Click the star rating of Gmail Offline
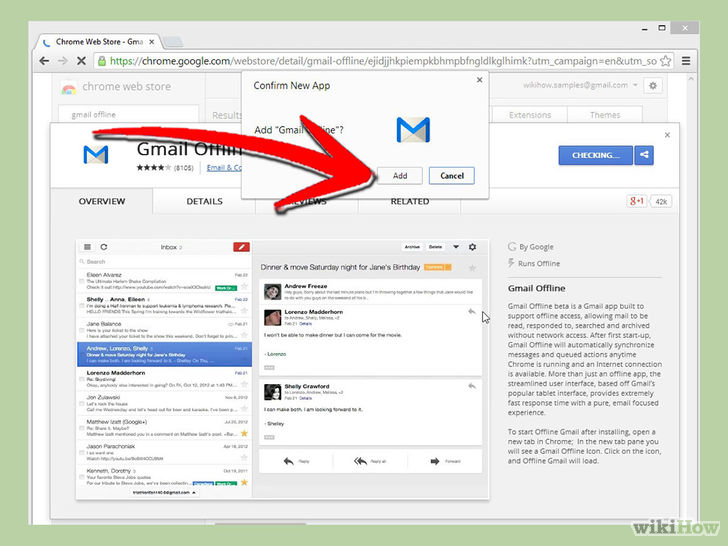The width and height of the screenshot is (728, 546). tap(154, 168)
